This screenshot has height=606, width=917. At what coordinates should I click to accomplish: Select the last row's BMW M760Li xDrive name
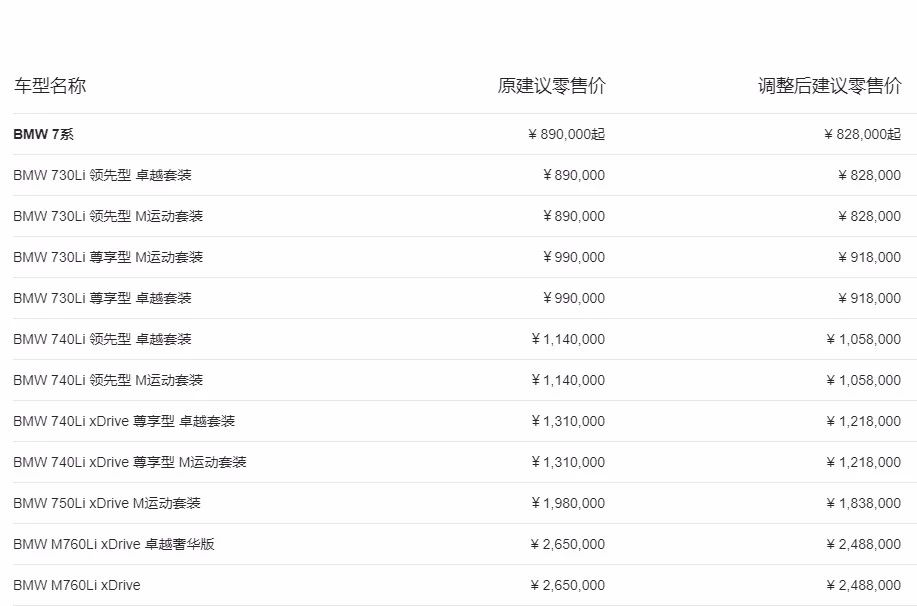[x=77, y=586]
